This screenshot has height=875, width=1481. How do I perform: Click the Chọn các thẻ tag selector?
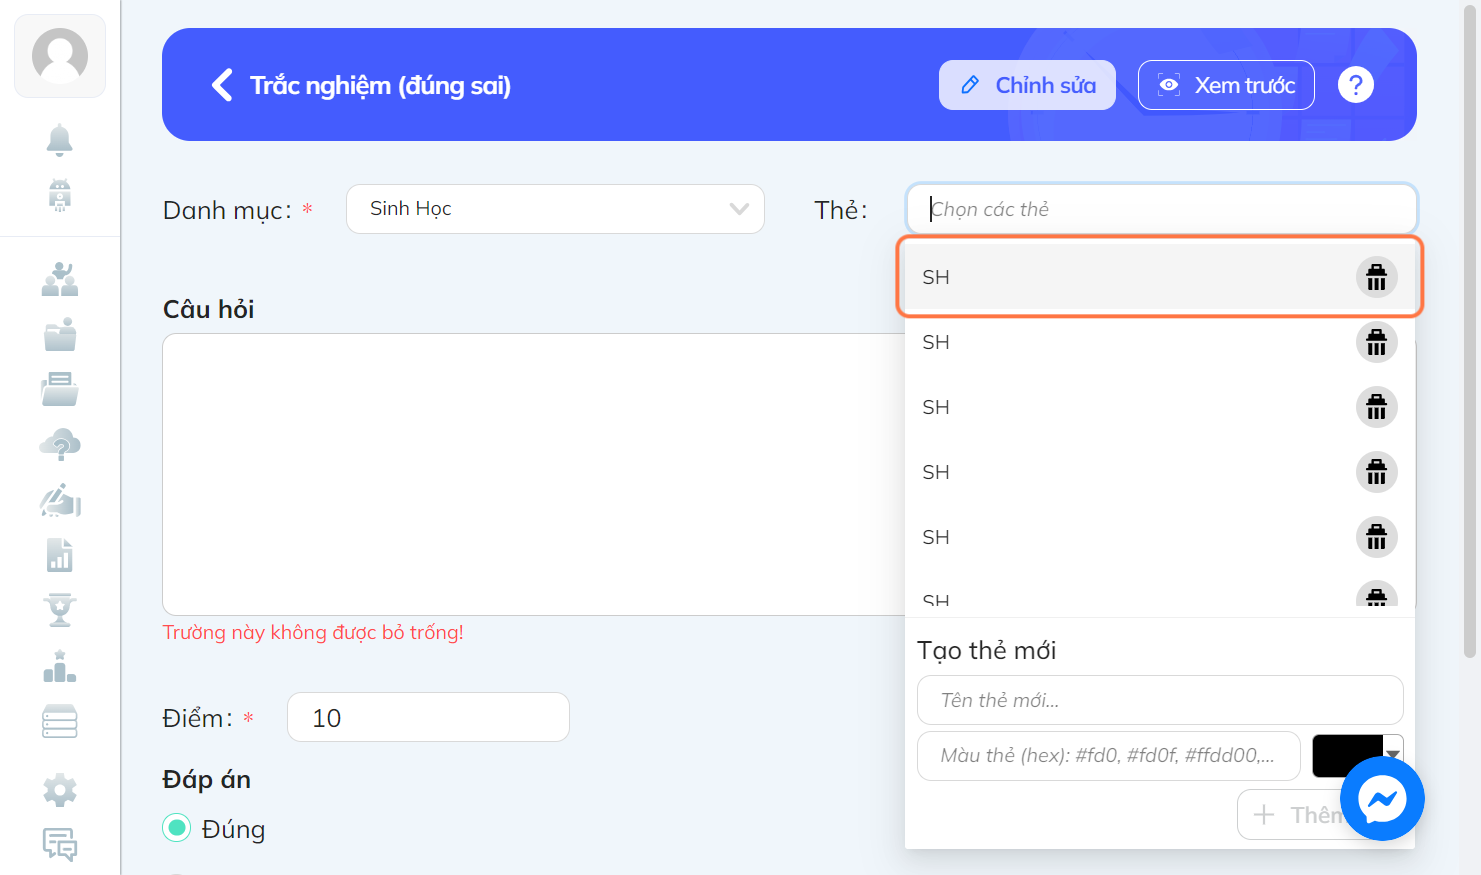[1161, 209]
